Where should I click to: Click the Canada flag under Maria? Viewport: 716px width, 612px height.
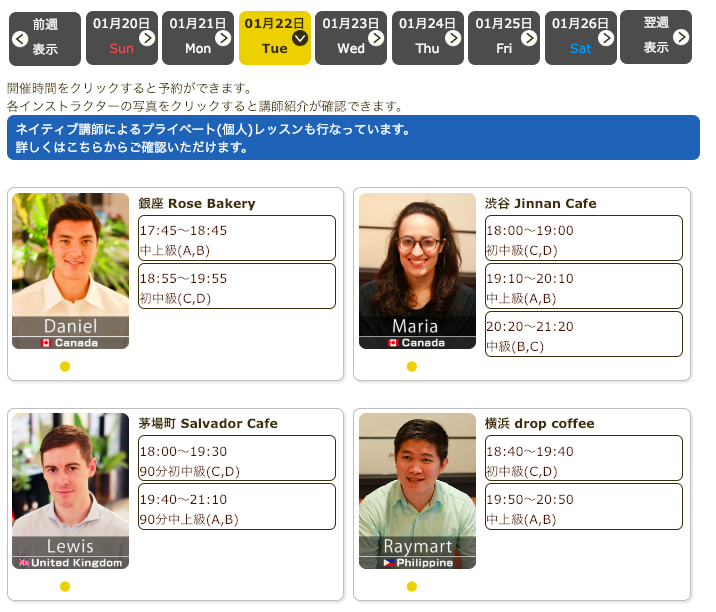pyautogui.click(x=393, y=343)
